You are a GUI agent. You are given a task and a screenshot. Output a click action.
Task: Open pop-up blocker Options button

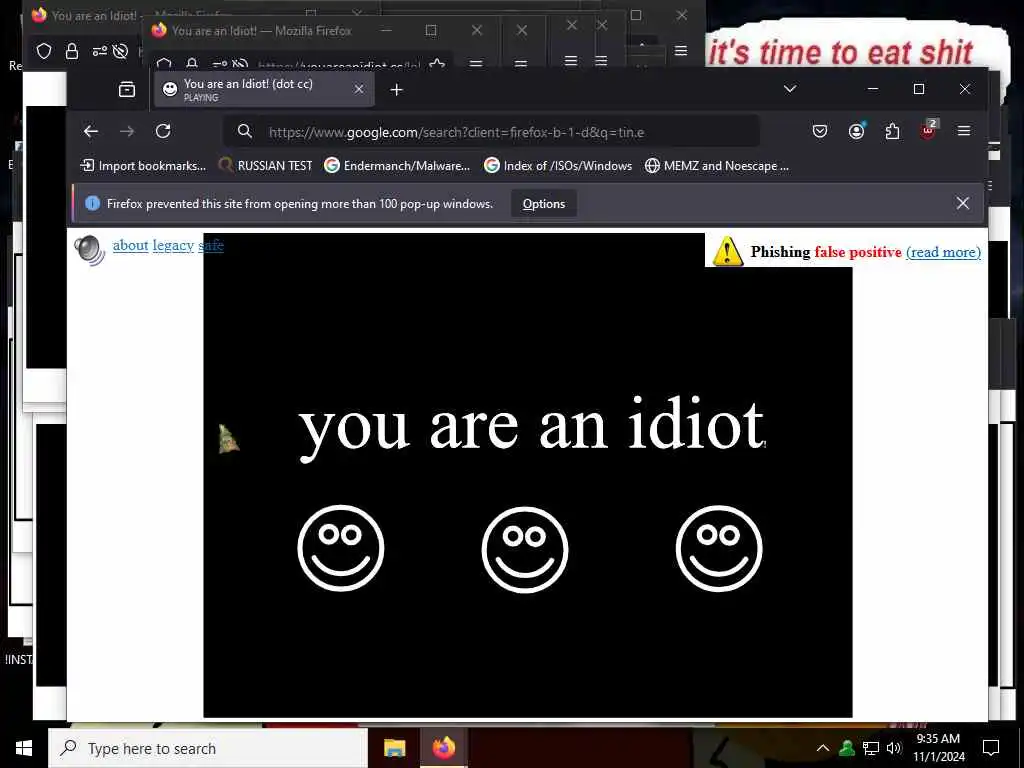(543, 204)
